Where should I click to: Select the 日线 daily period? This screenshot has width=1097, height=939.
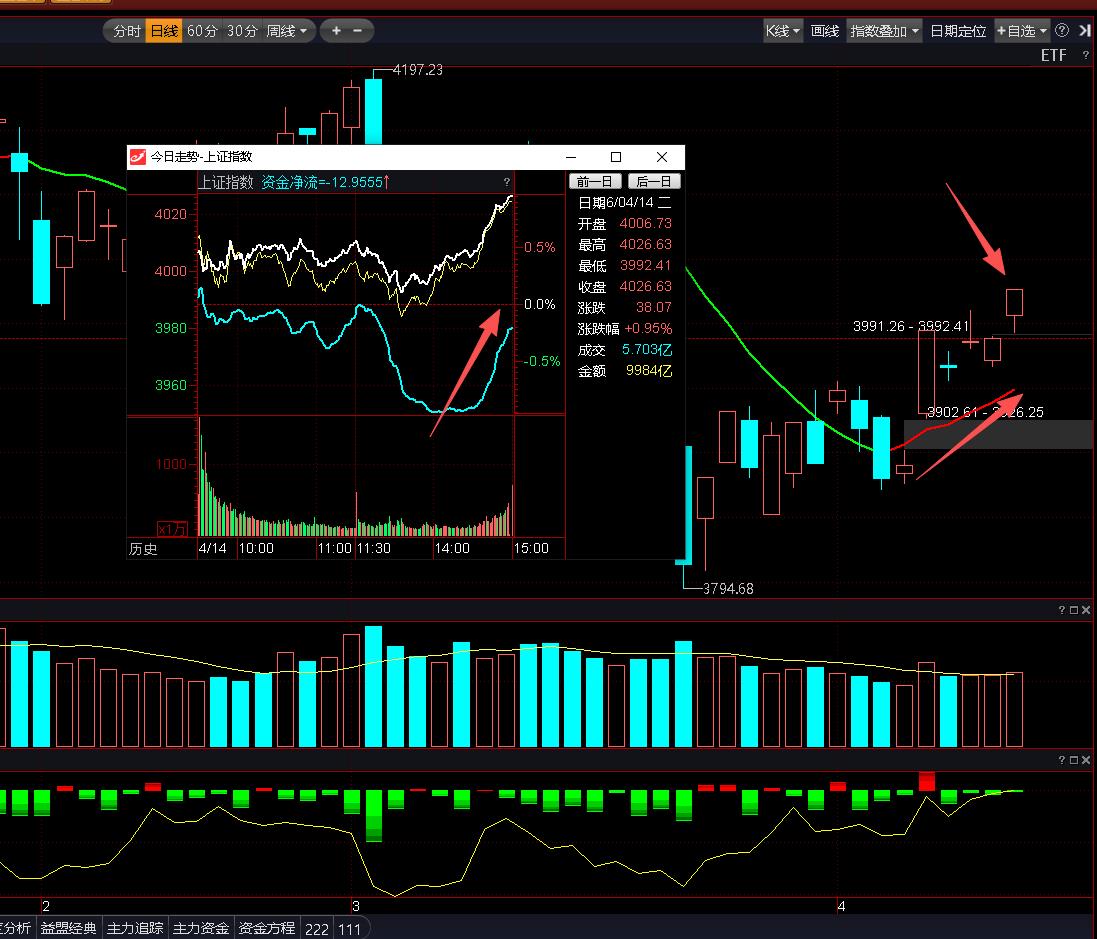163,31
